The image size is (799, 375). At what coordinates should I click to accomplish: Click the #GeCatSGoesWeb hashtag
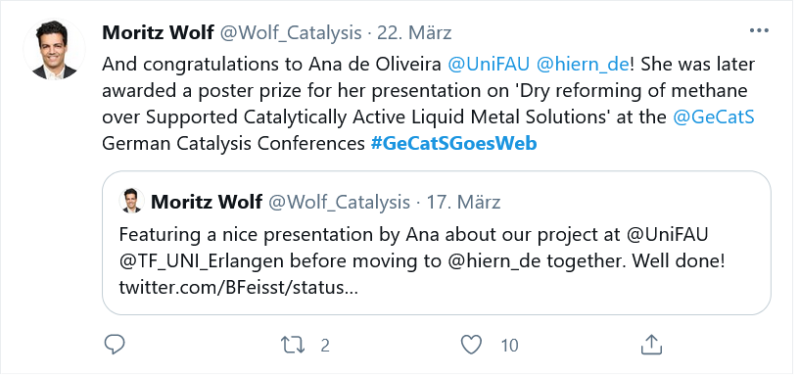click(x=454, y=144)
